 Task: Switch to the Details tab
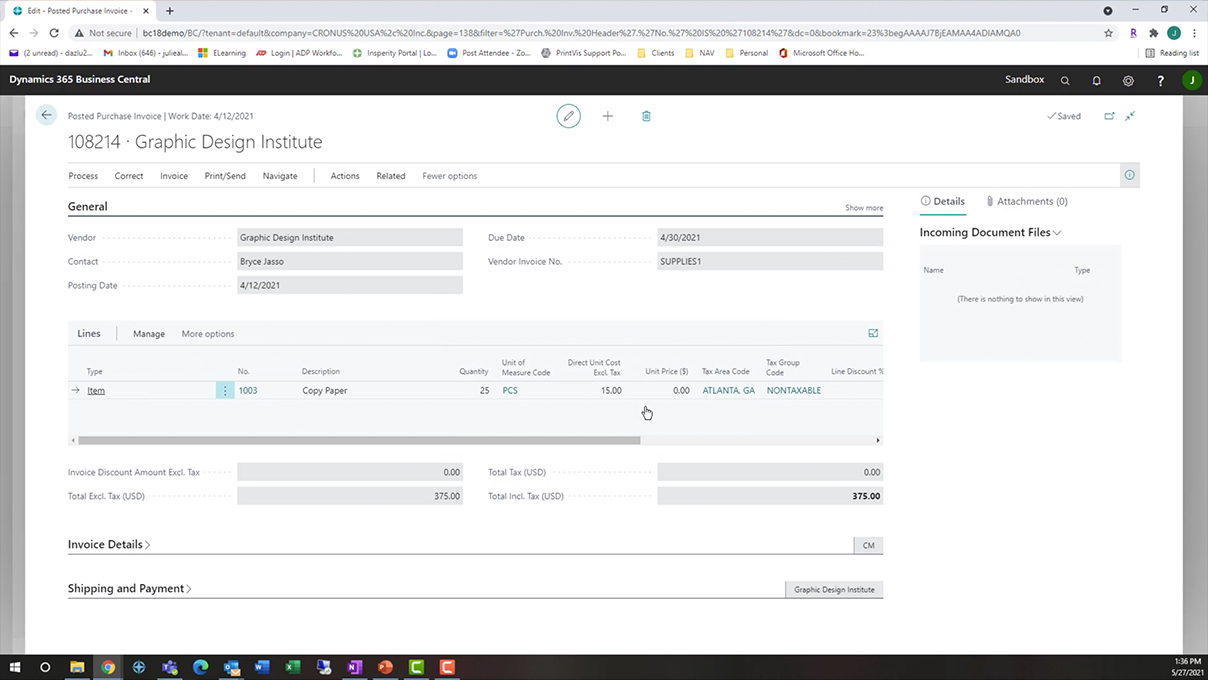click(943, 201)
